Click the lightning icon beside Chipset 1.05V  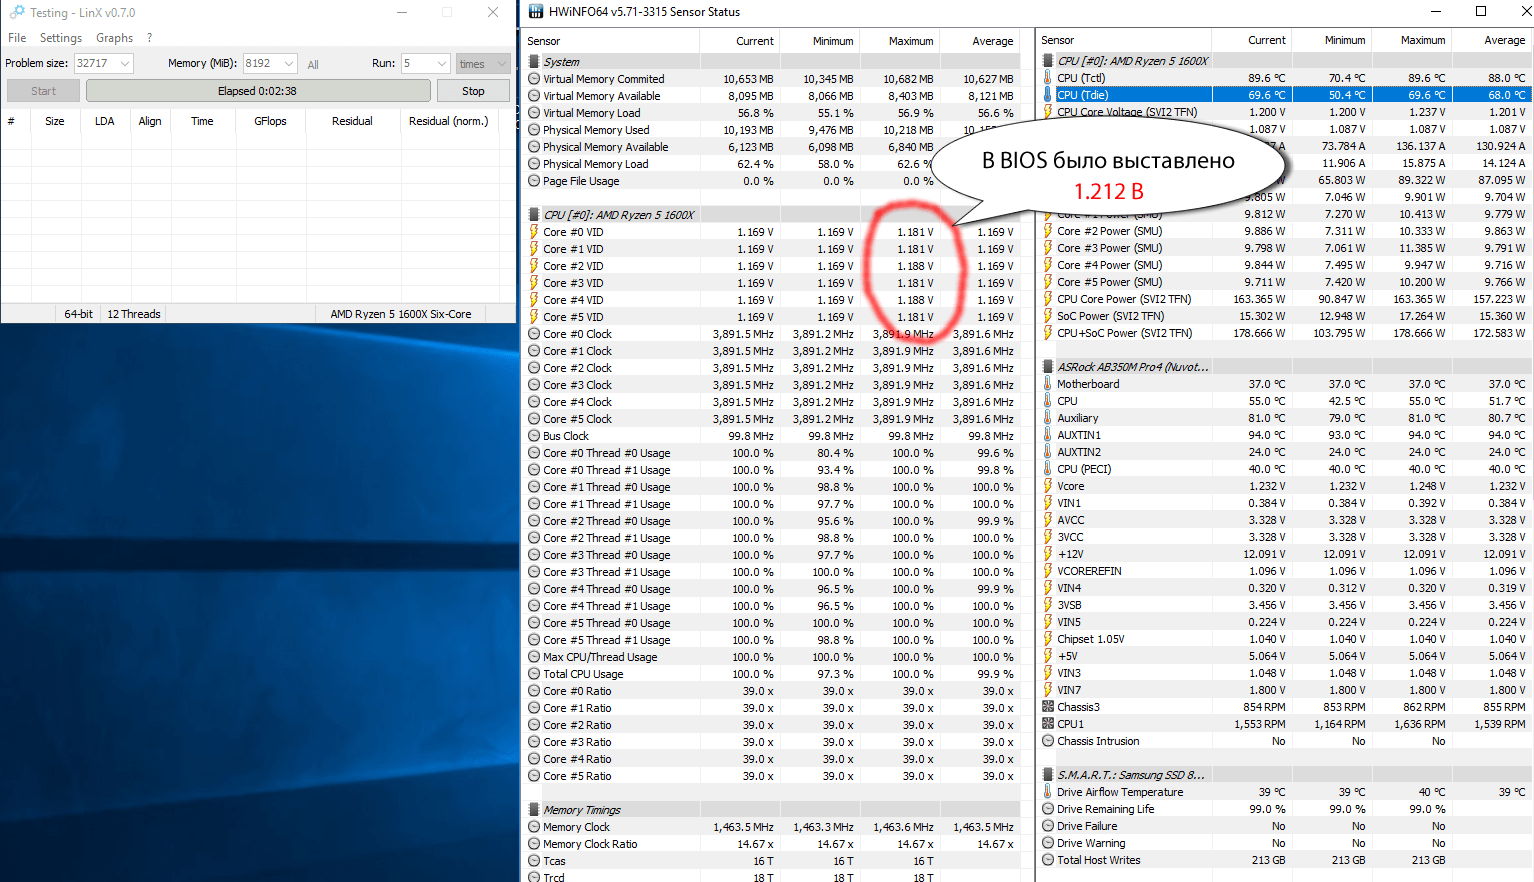tap(1048, 639)
